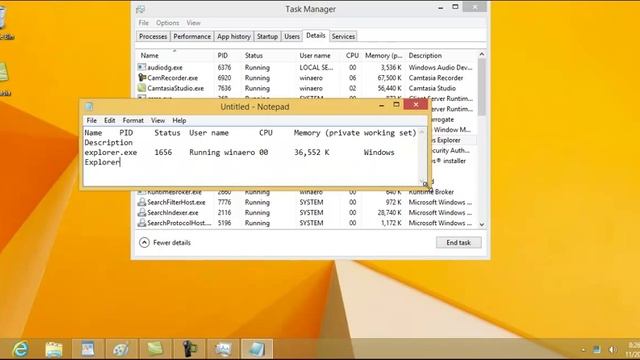Select the CamRecorder.exe row name
This screenshot has width=640, height=360.
[172, 78]
